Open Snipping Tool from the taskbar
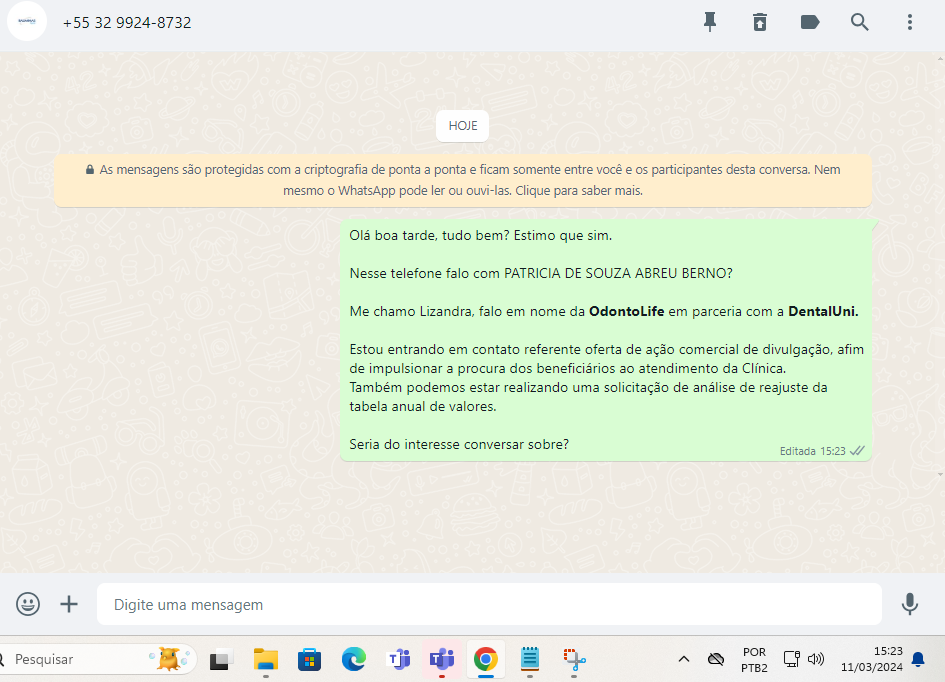945x682 pixels. pos(574,659)
